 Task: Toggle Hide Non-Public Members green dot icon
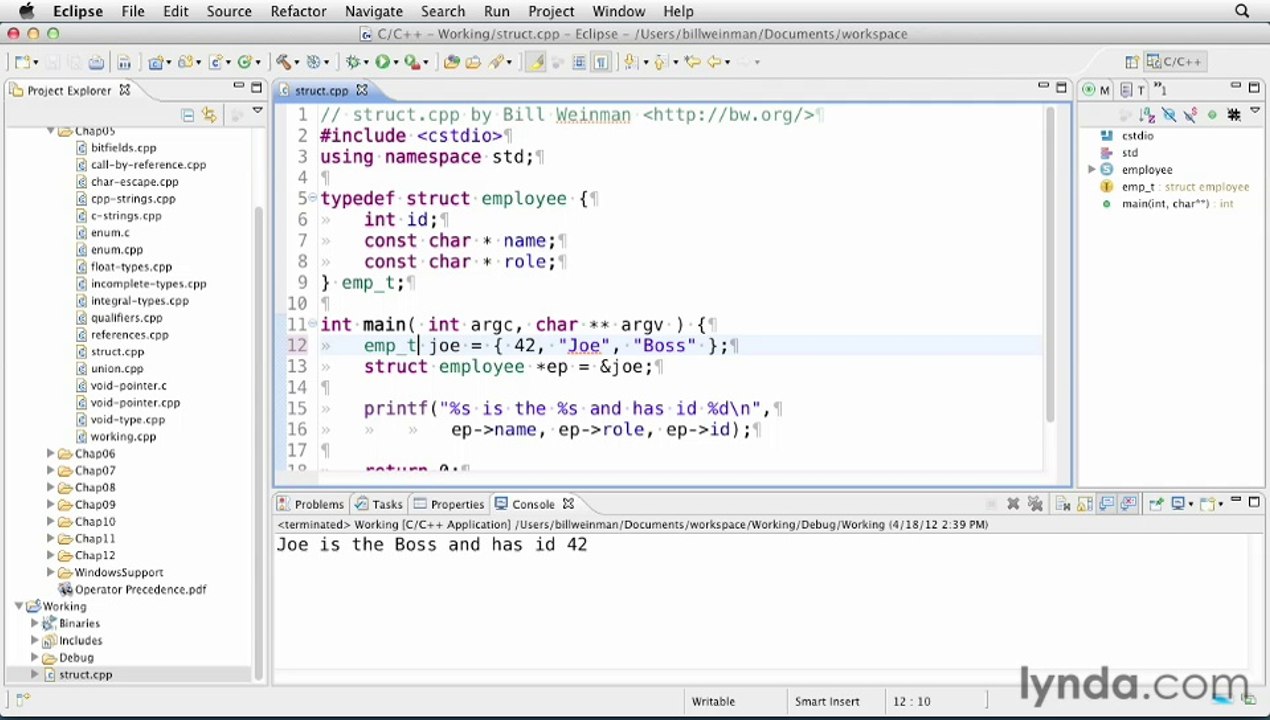click(x=1212, y=115)
